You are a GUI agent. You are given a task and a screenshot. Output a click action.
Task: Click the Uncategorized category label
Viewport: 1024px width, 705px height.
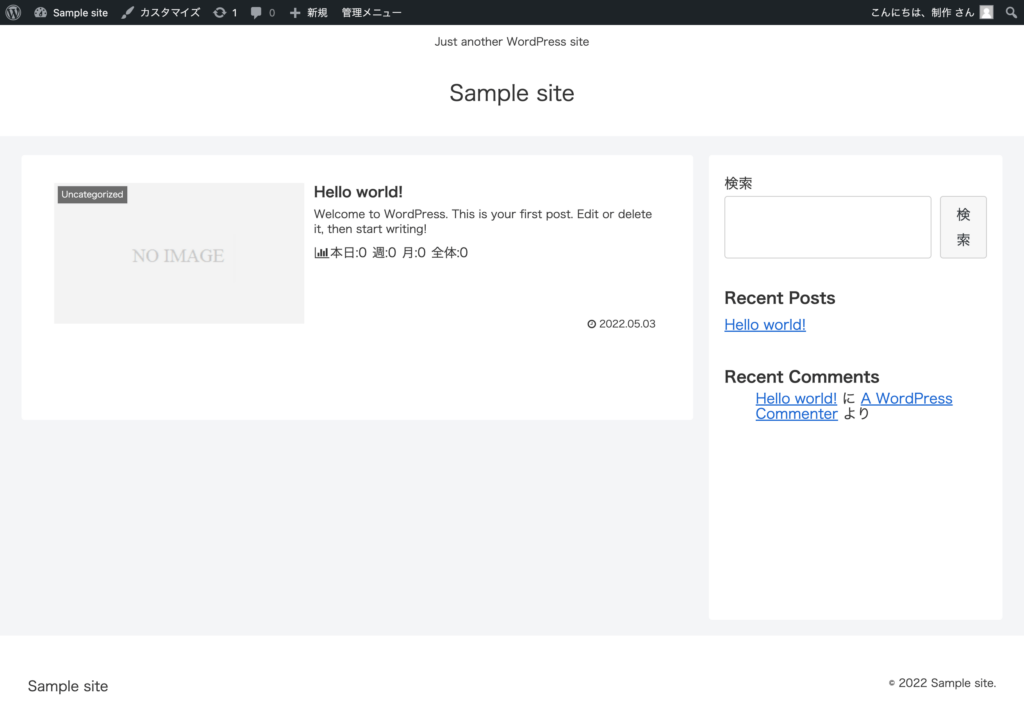(x=92, y=195)
